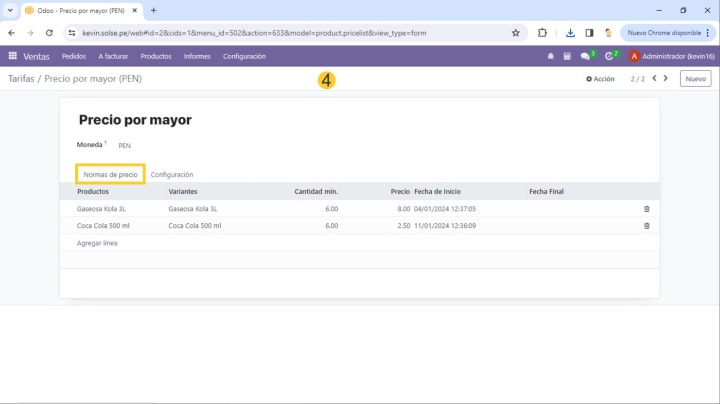Open the activities clock icon

coord(610,56)
